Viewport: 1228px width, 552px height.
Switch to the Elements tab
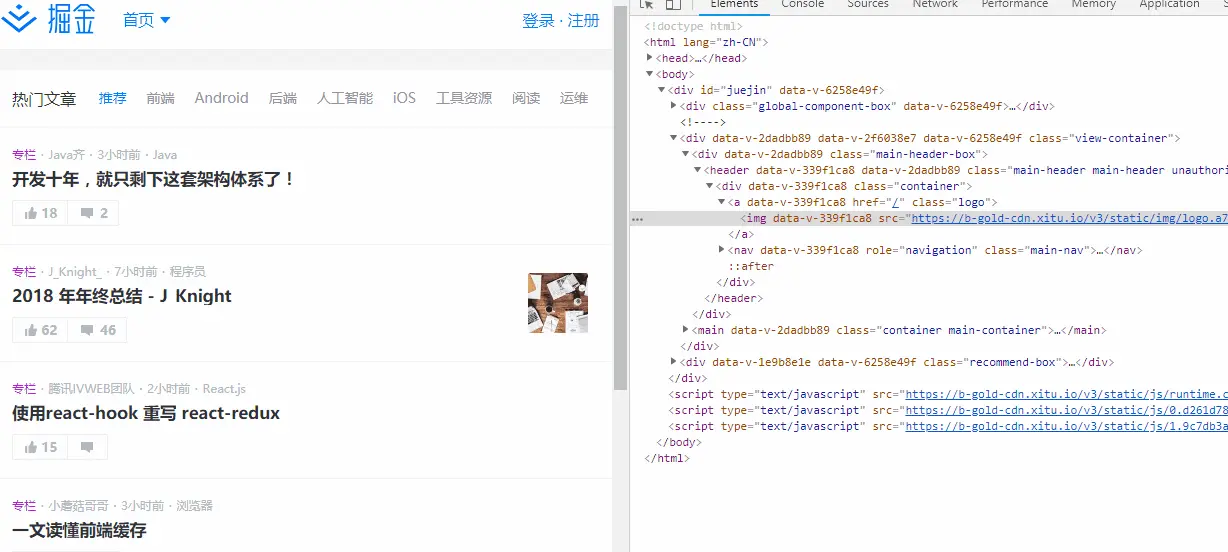click(734, 5)
